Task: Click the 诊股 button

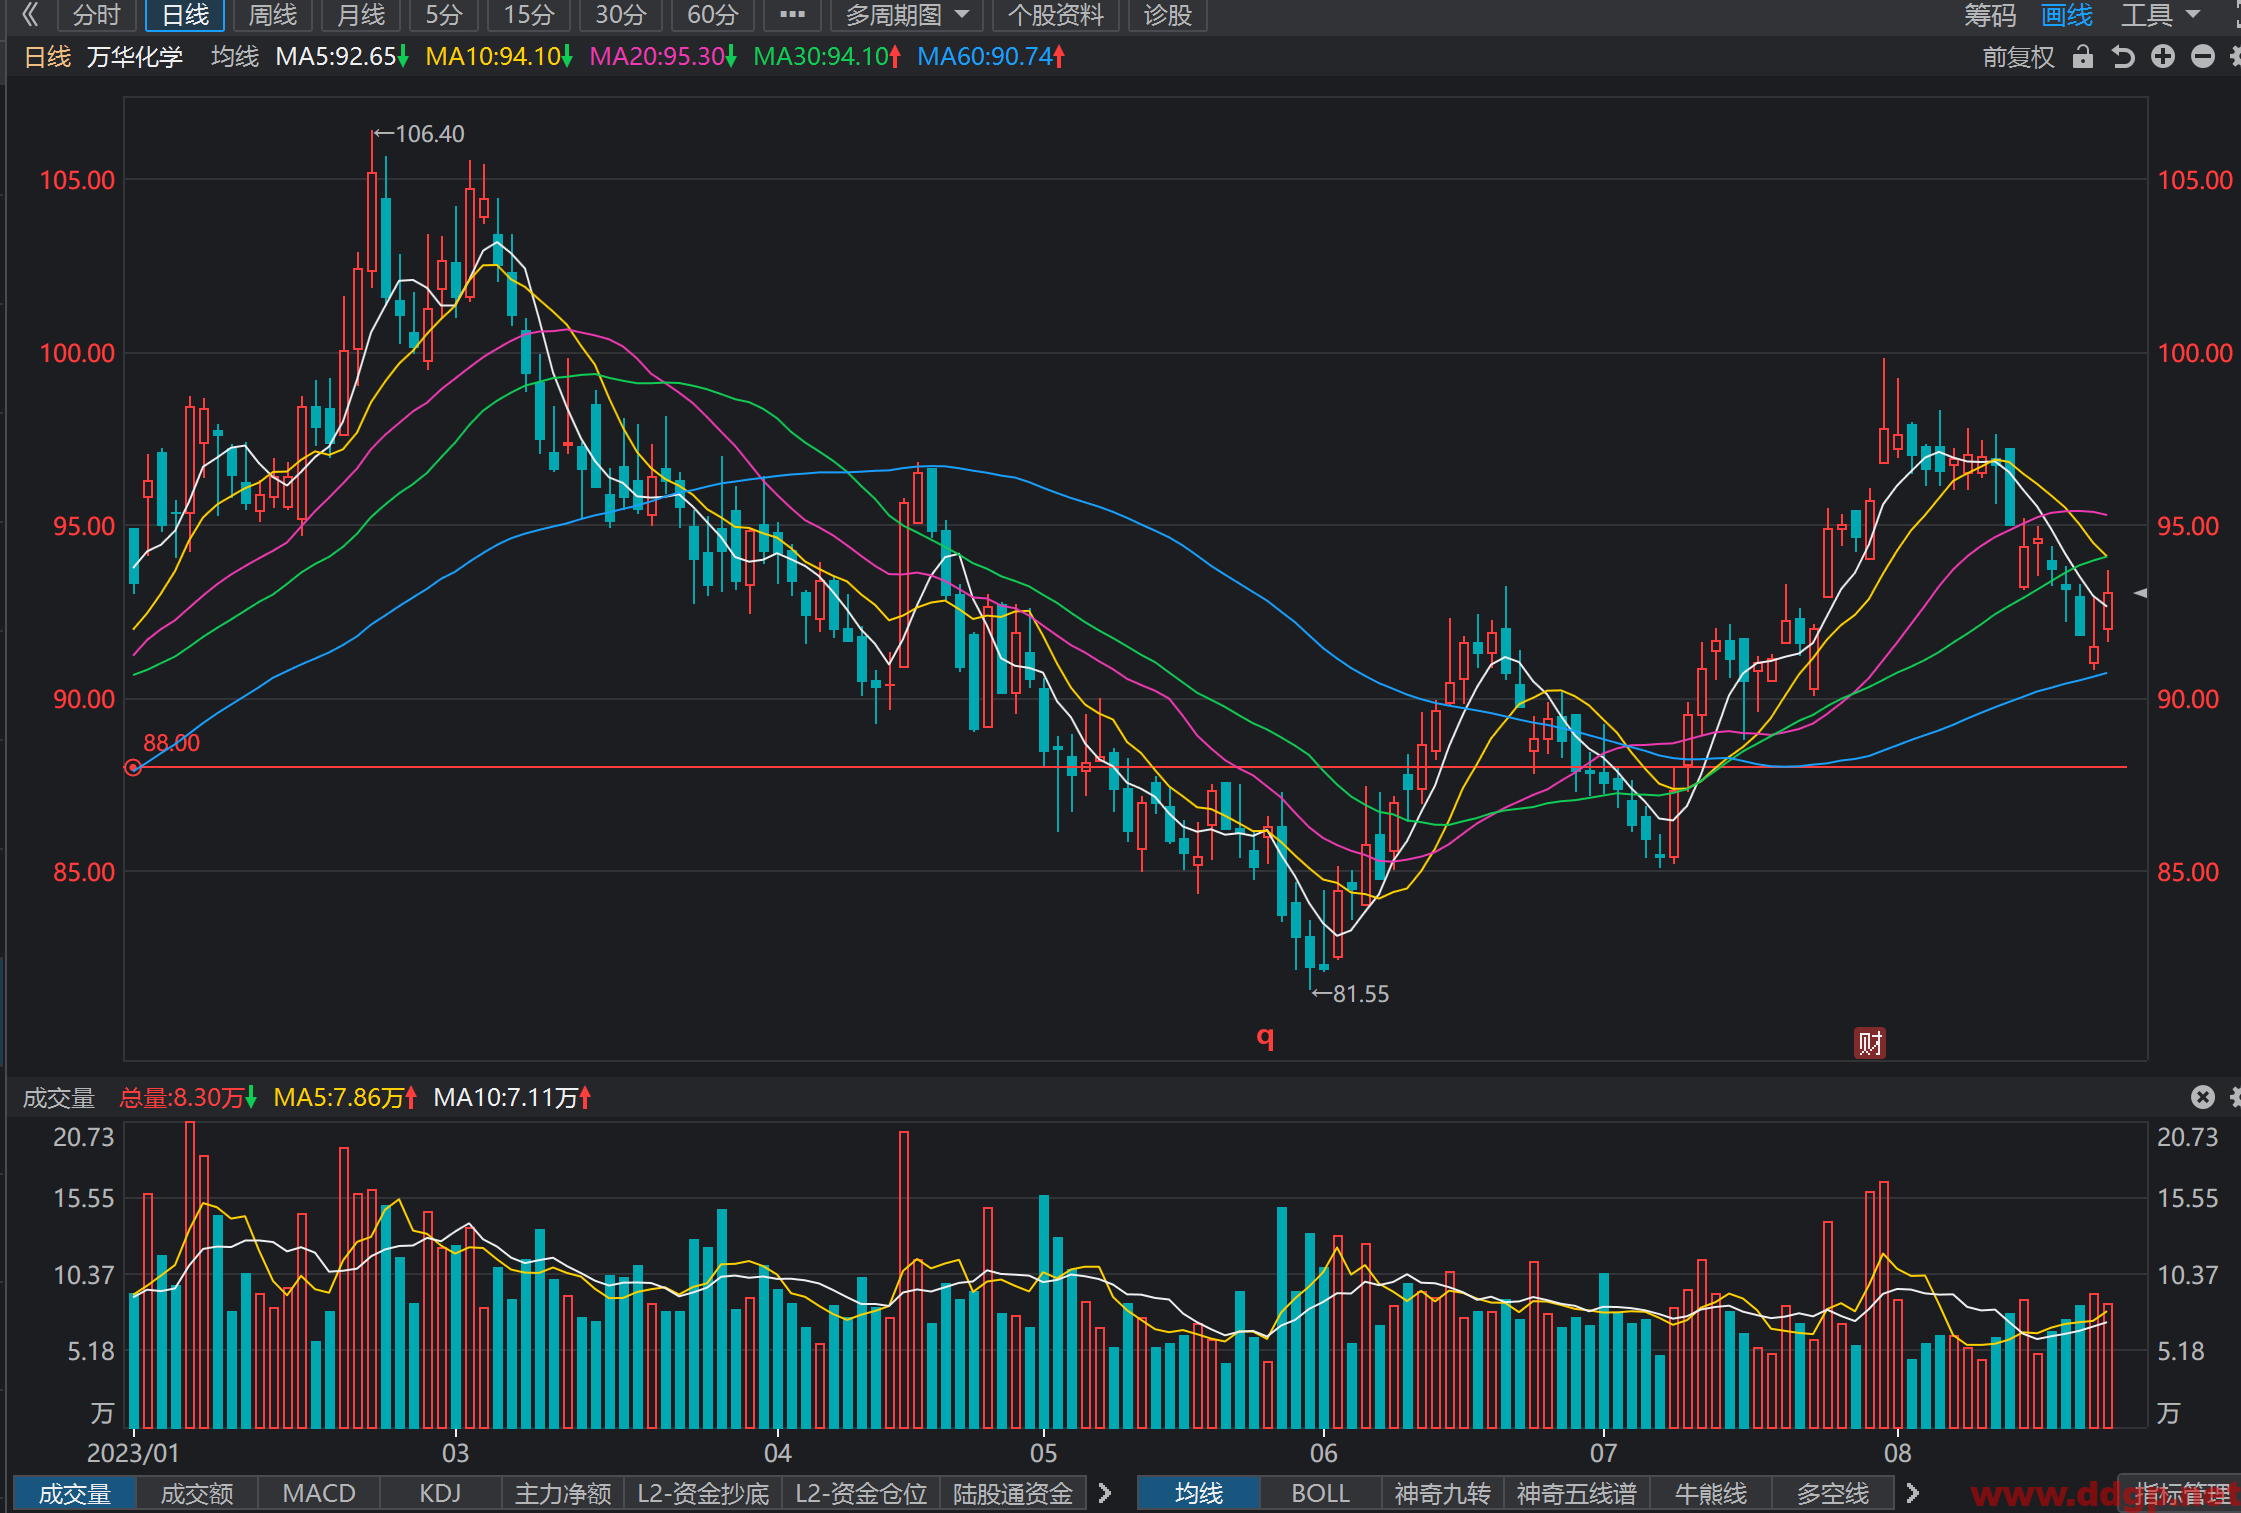Action: pos(1167,15)
